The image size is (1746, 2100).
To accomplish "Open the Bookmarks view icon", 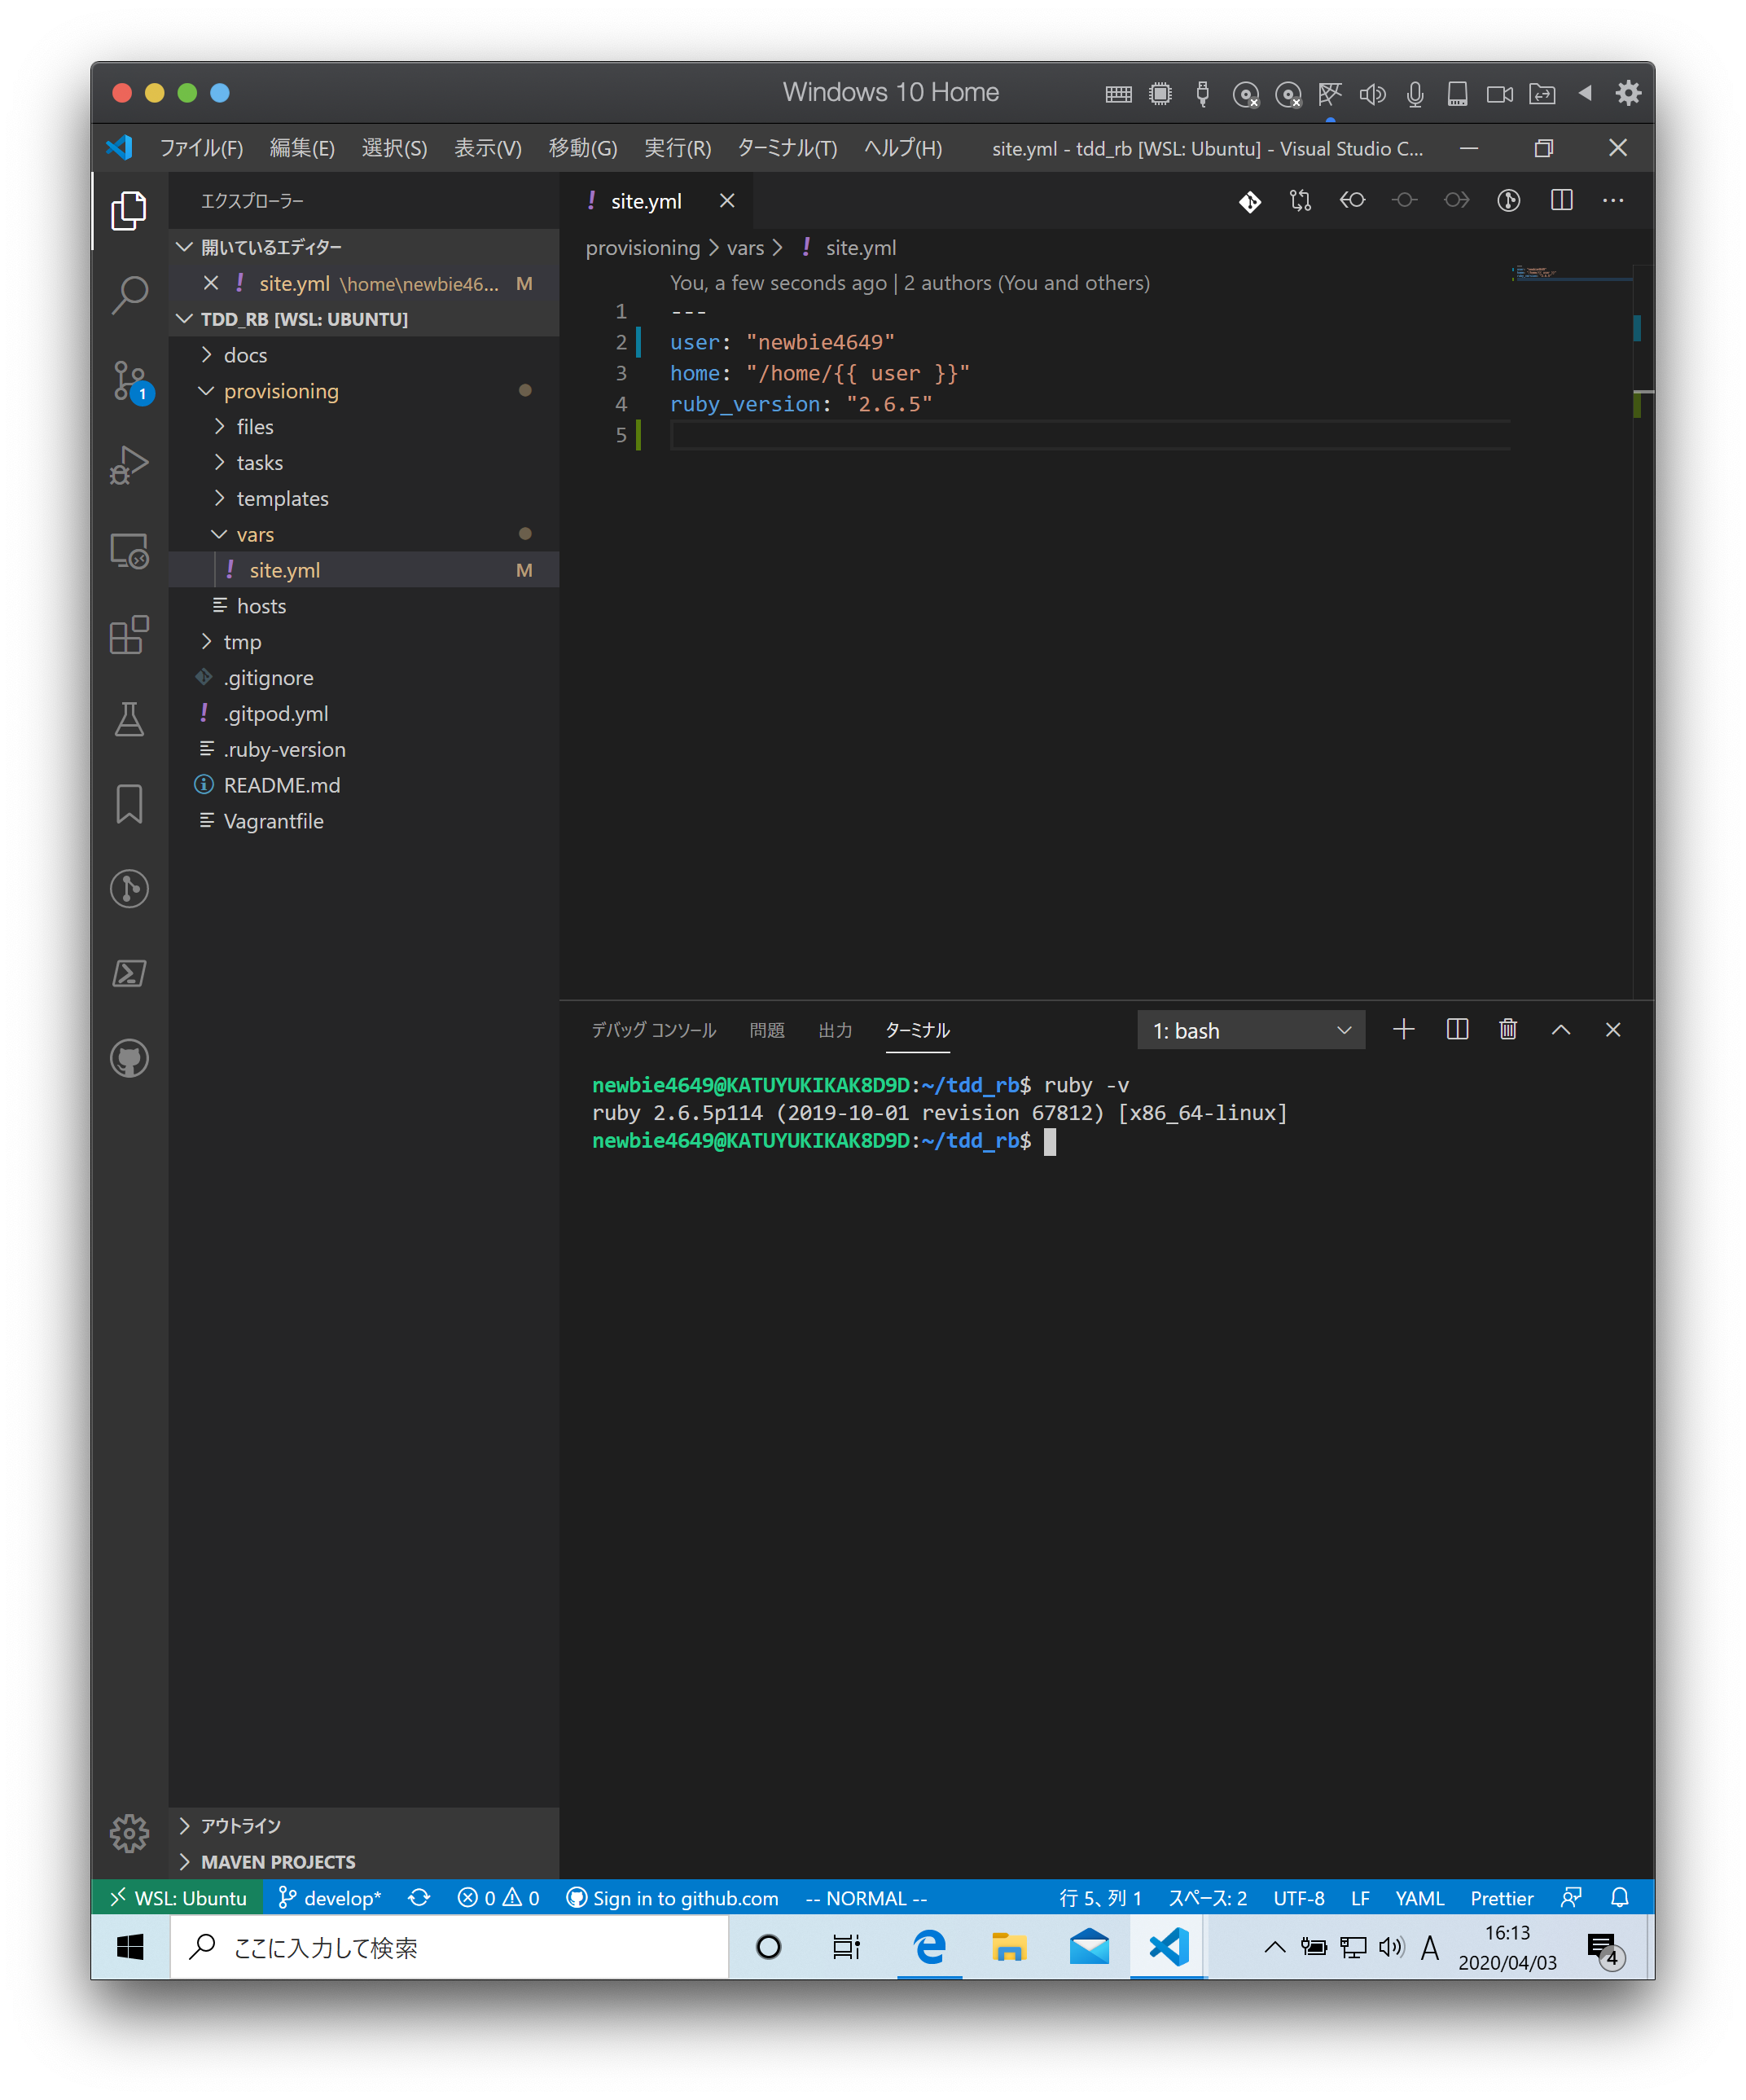I will pos(129,804).
